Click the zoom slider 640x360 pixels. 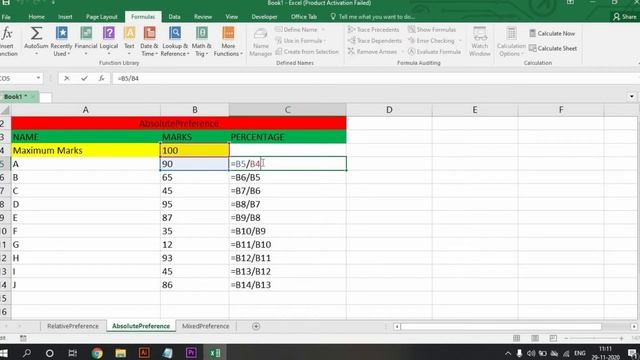594,338
